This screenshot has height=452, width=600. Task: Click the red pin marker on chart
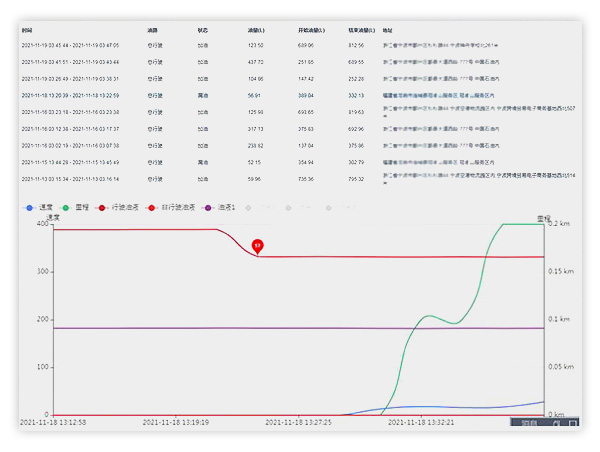[257, 245]
